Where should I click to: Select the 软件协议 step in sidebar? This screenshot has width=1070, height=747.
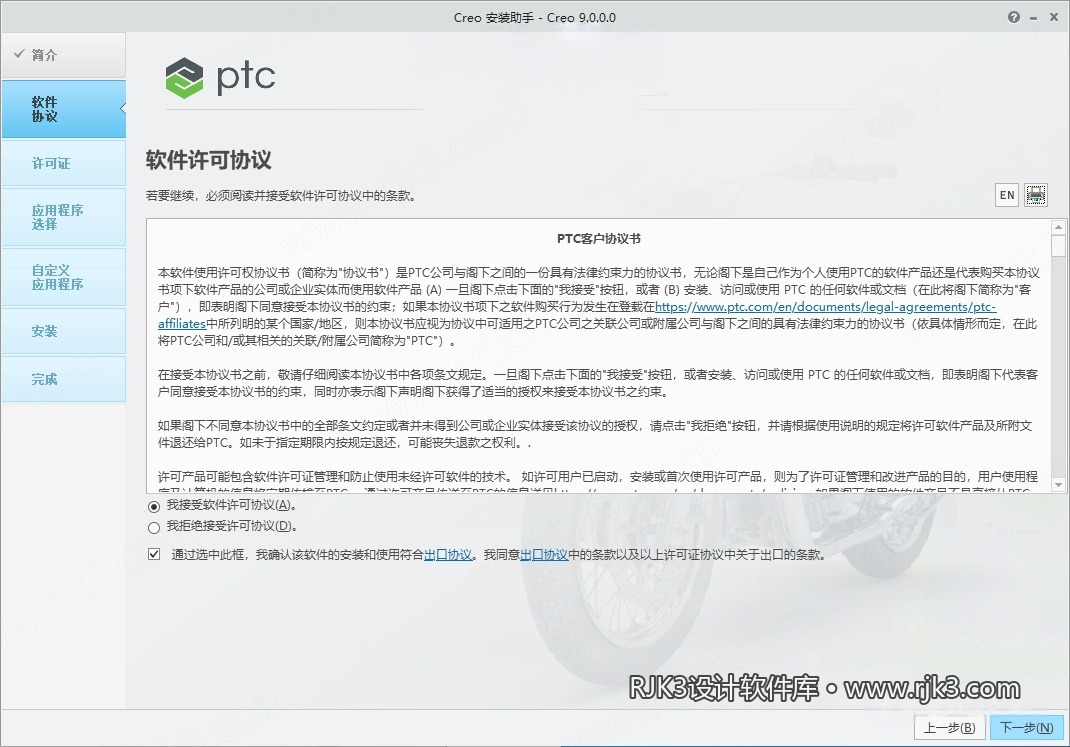coord(63,109)
